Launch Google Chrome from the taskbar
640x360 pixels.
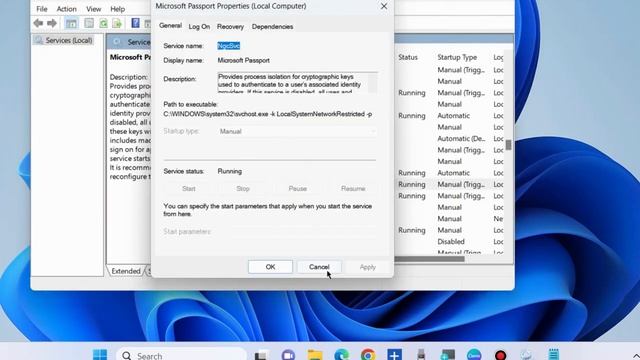point(368,355)
